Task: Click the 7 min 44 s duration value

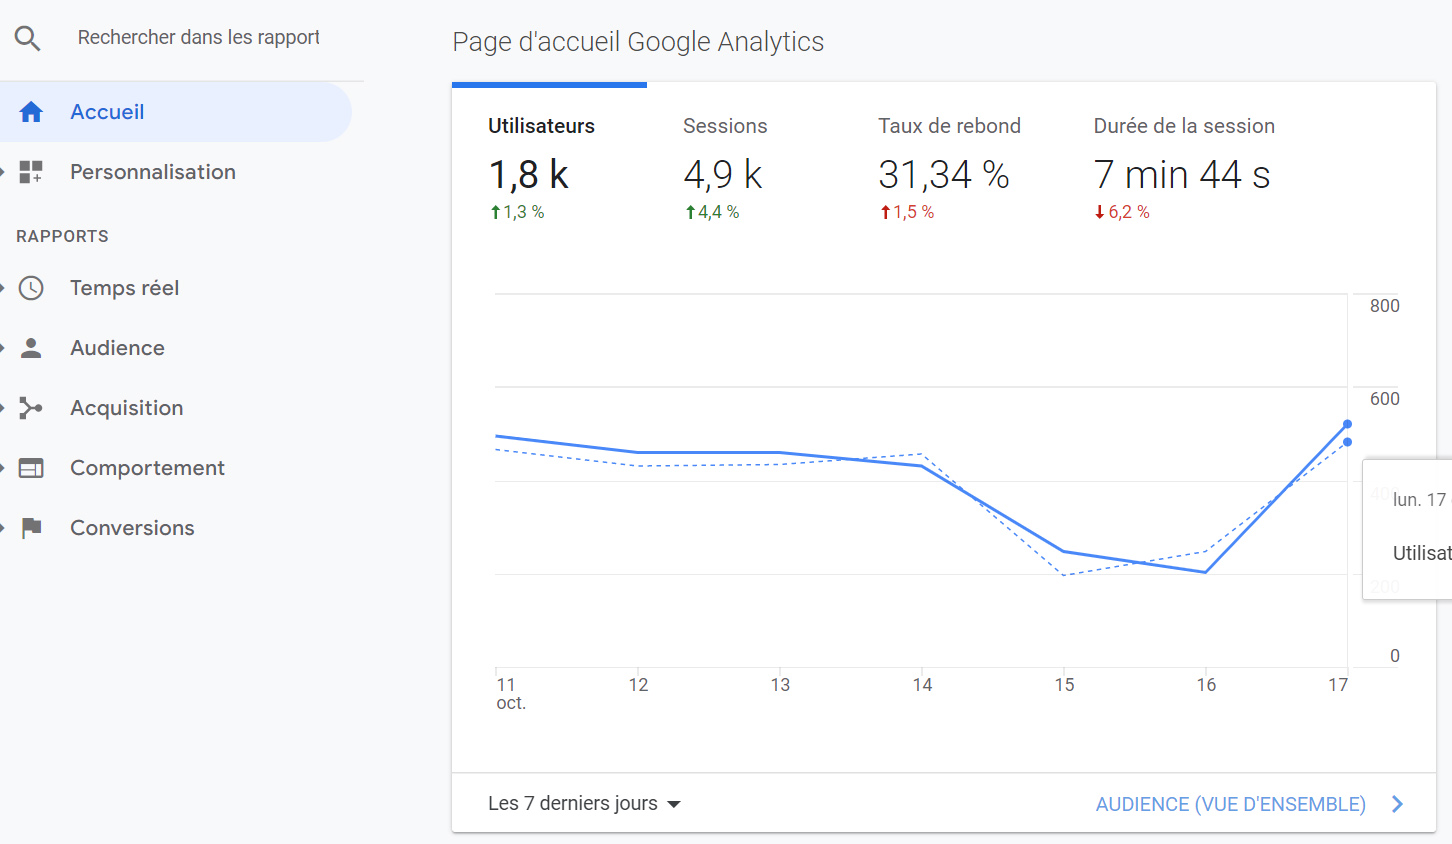Action: pyautogui.click(x=1182, y=175)
